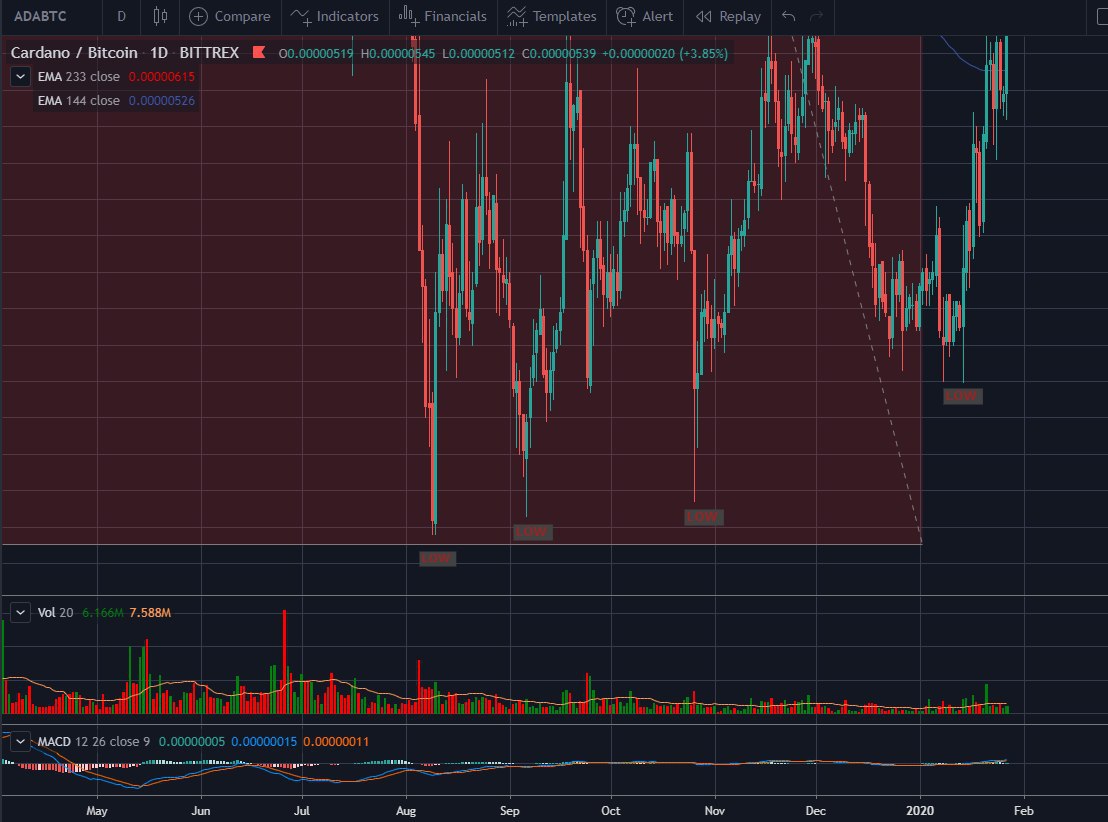Select the EMA 233 close indicator label
The width and height of the screenshot is (1108, 822).
click(x=78, y=76)
